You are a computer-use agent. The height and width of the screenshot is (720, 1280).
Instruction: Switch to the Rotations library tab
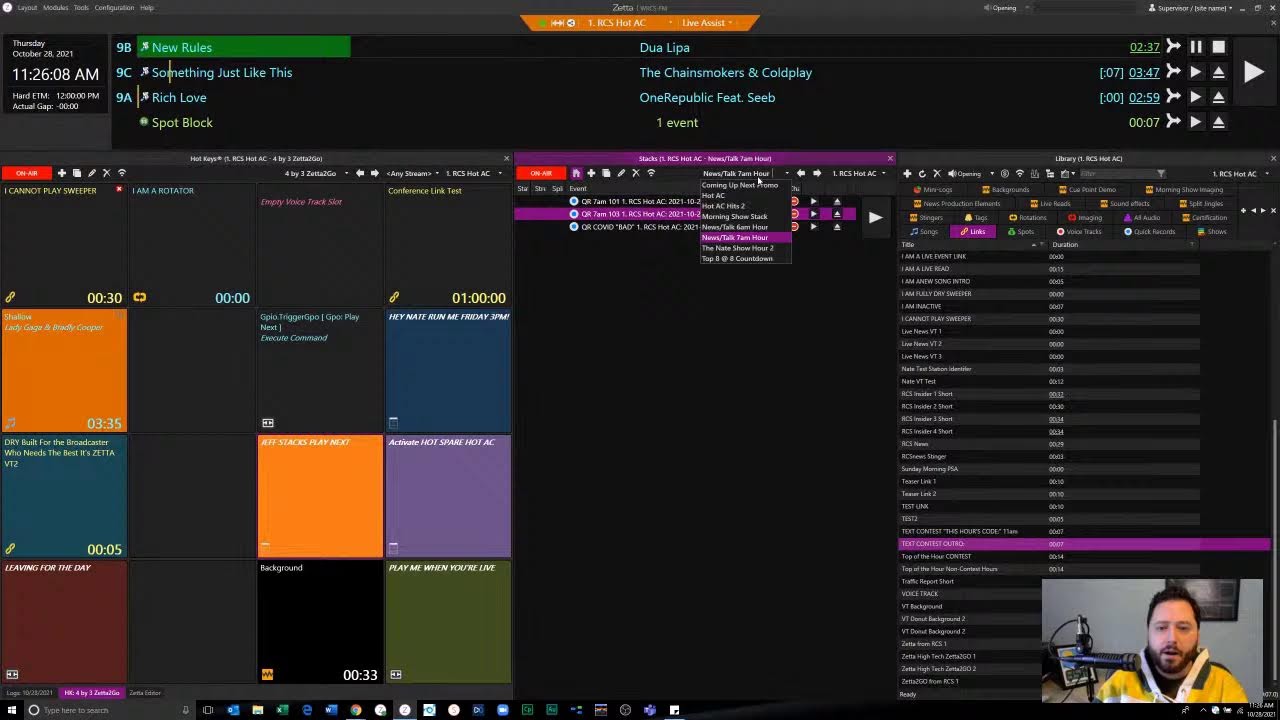[1028, 218]
